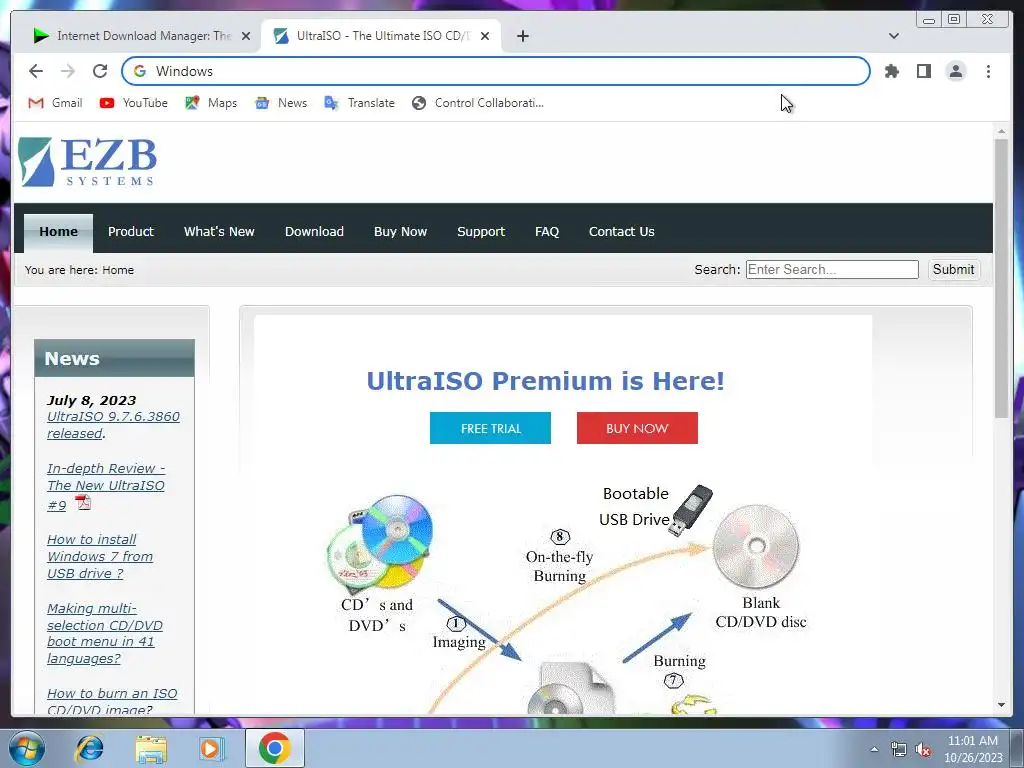
Task: Open the YouTube bookmark
Action: click(133, 103)
